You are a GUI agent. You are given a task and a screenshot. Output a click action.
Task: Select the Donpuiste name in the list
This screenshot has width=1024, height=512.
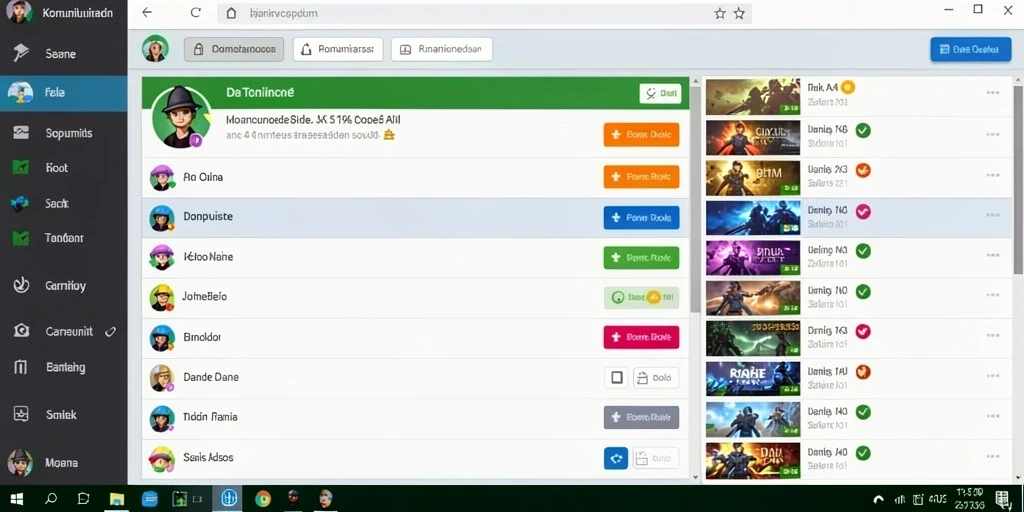point(208,216)
